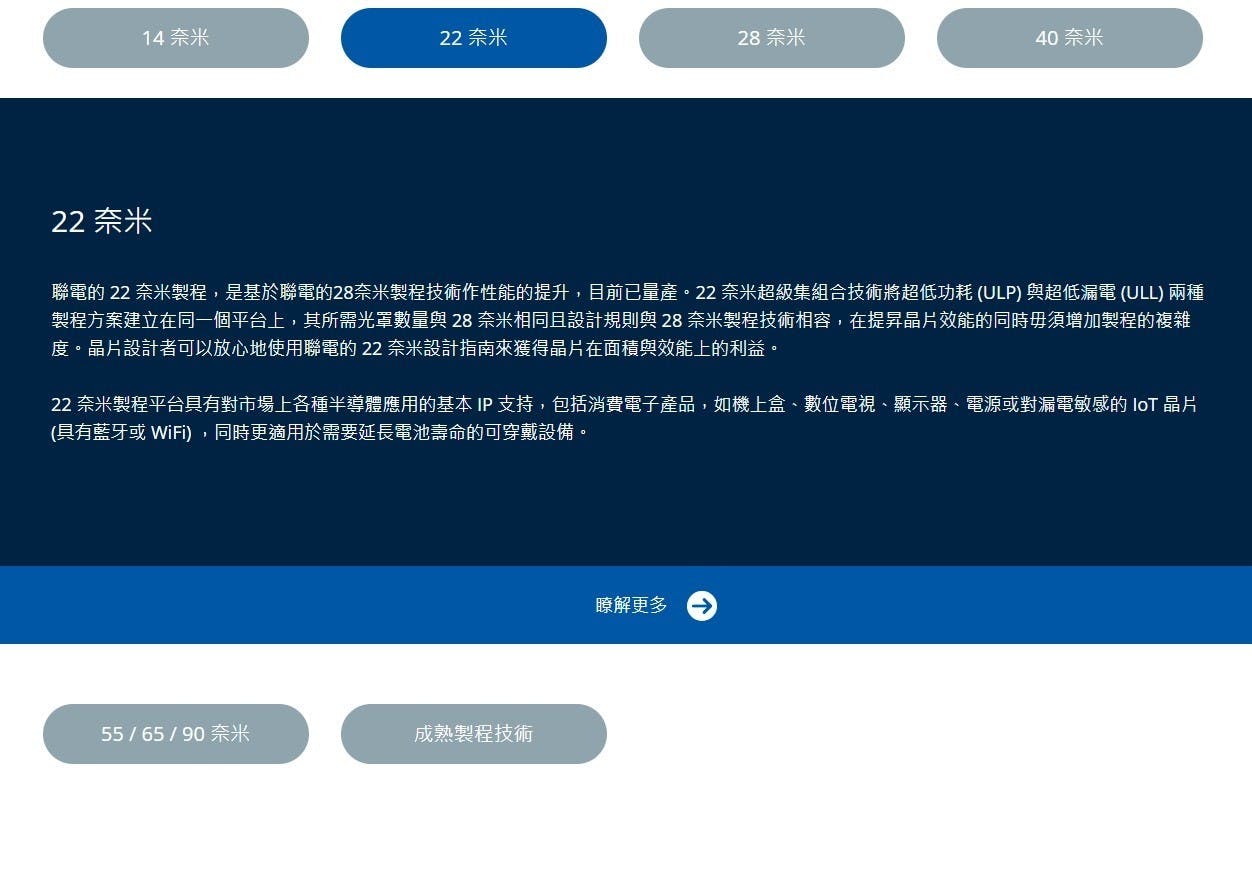Viewport: 1252px width, 882px height.
Task: Click the paragraph starting 聯電的 22 奈米製程
Action: pos(627,320)
